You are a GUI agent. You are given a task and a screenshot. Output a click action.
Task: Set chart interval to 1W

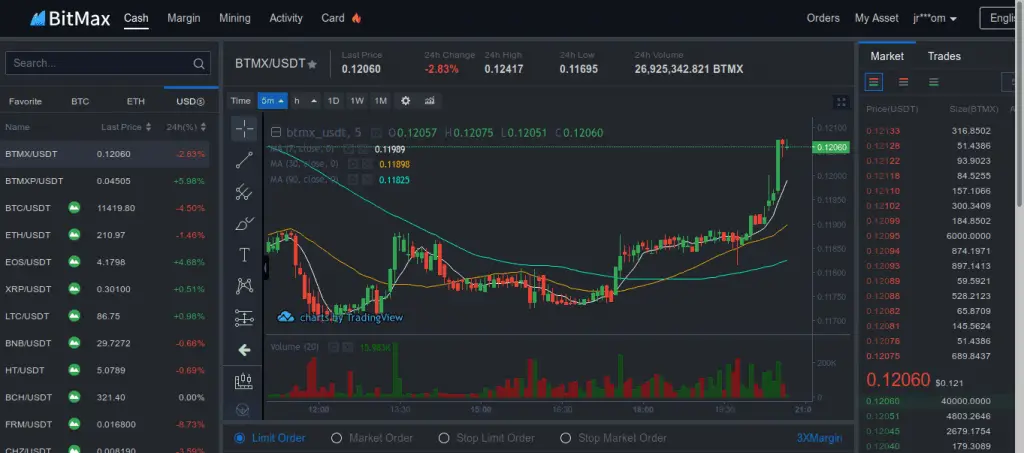[357, 101]
